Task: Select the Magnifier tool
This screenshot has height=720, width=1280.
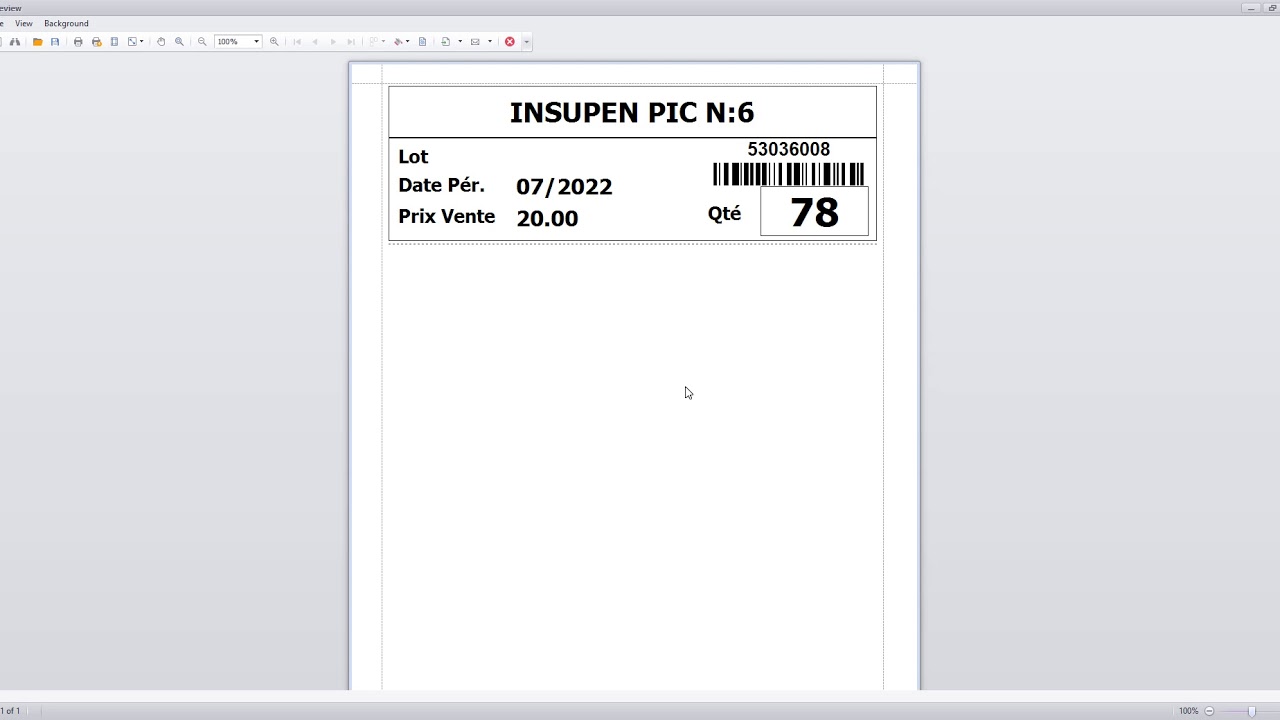Action: tap(179, 42)
